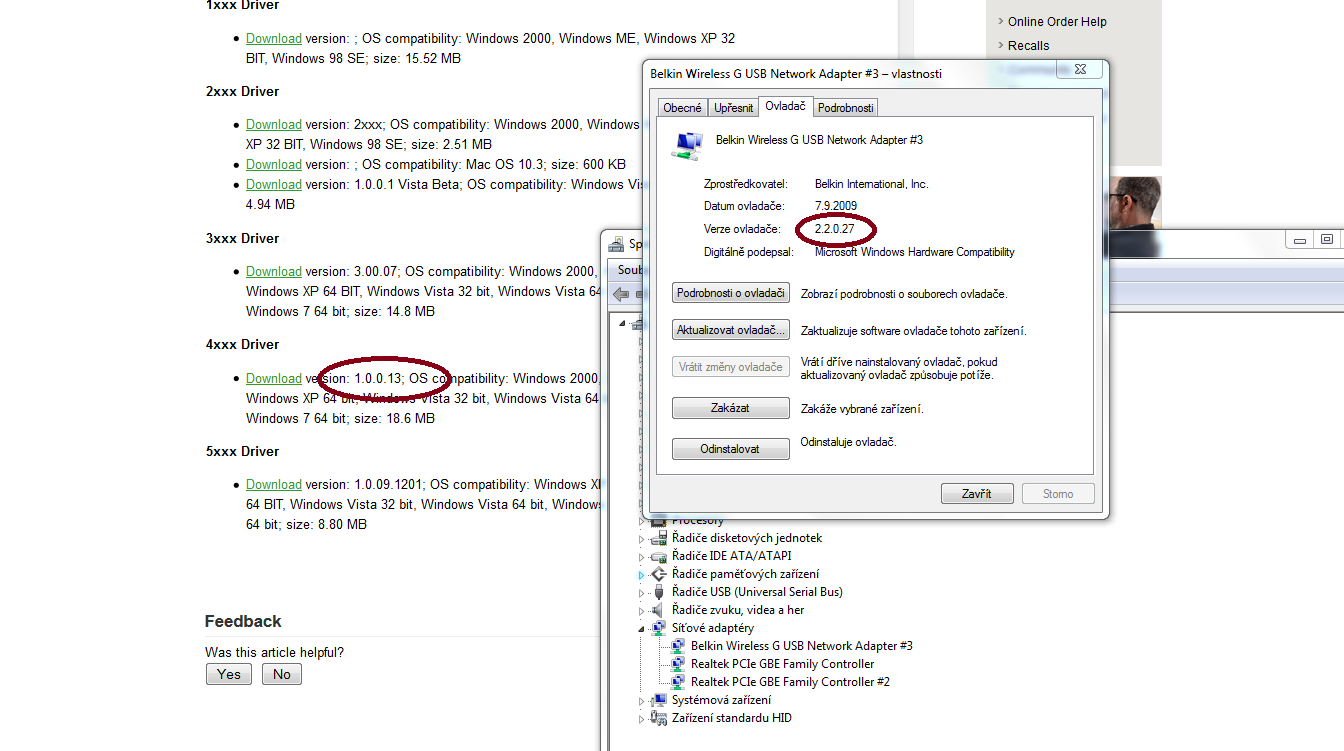The width and height of the screenshot is (1344, 751).
Task: Click Aktualizovat ovladač... button
Action: click(731, 330)
